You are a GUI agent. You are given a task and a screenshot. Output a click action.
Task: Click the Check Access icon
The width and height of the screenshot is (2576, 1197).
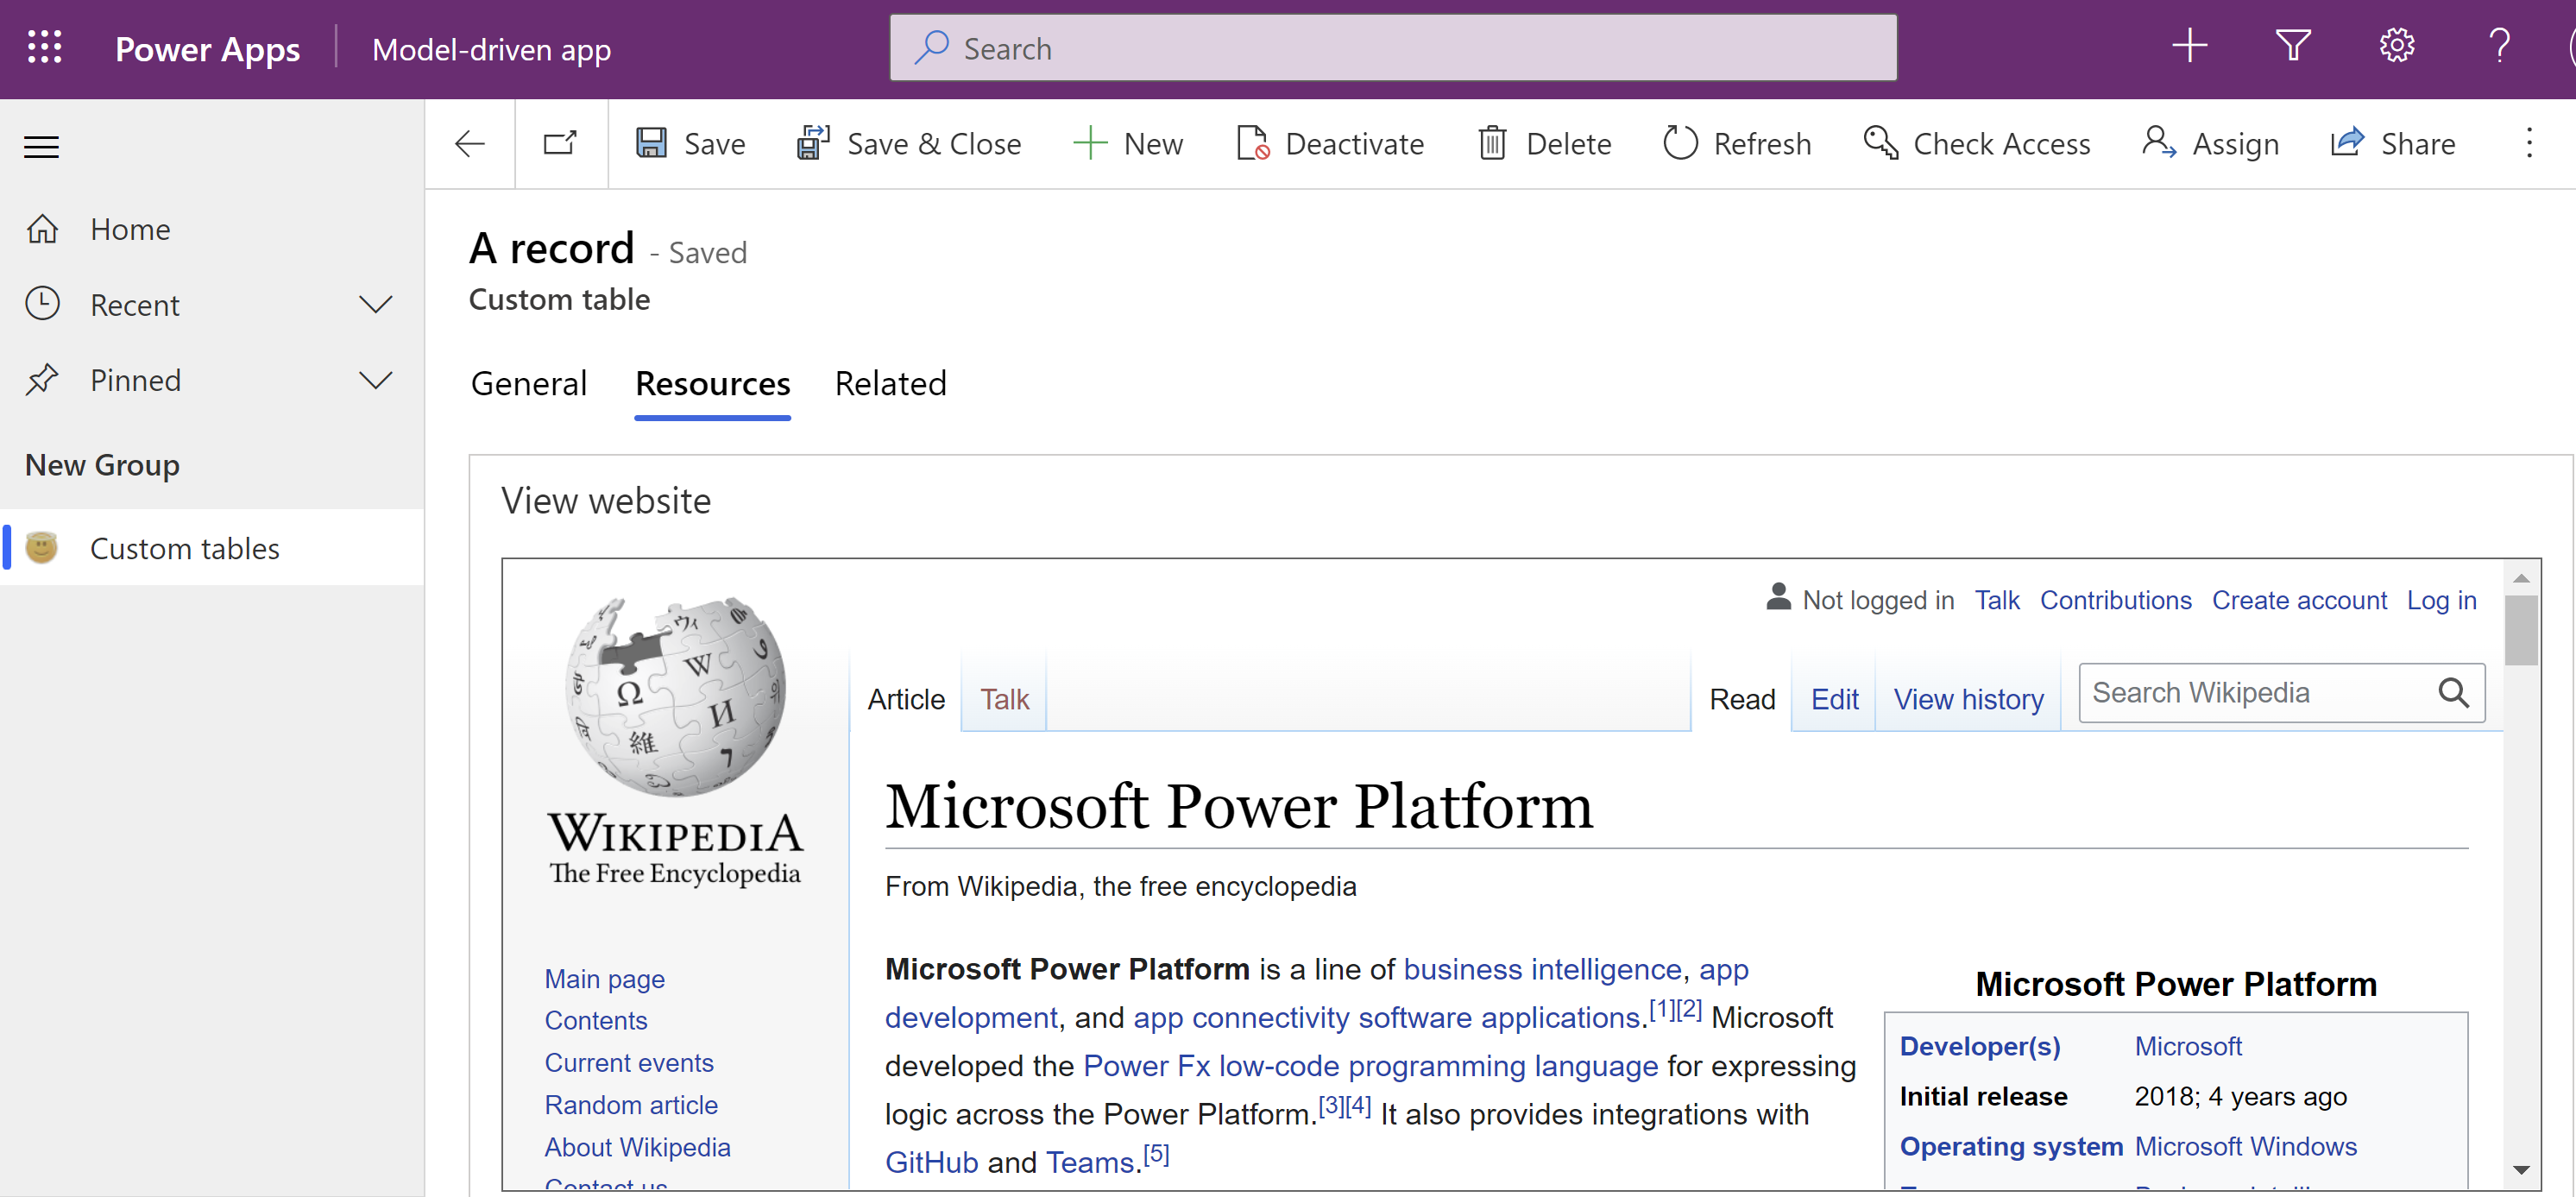1880,143
